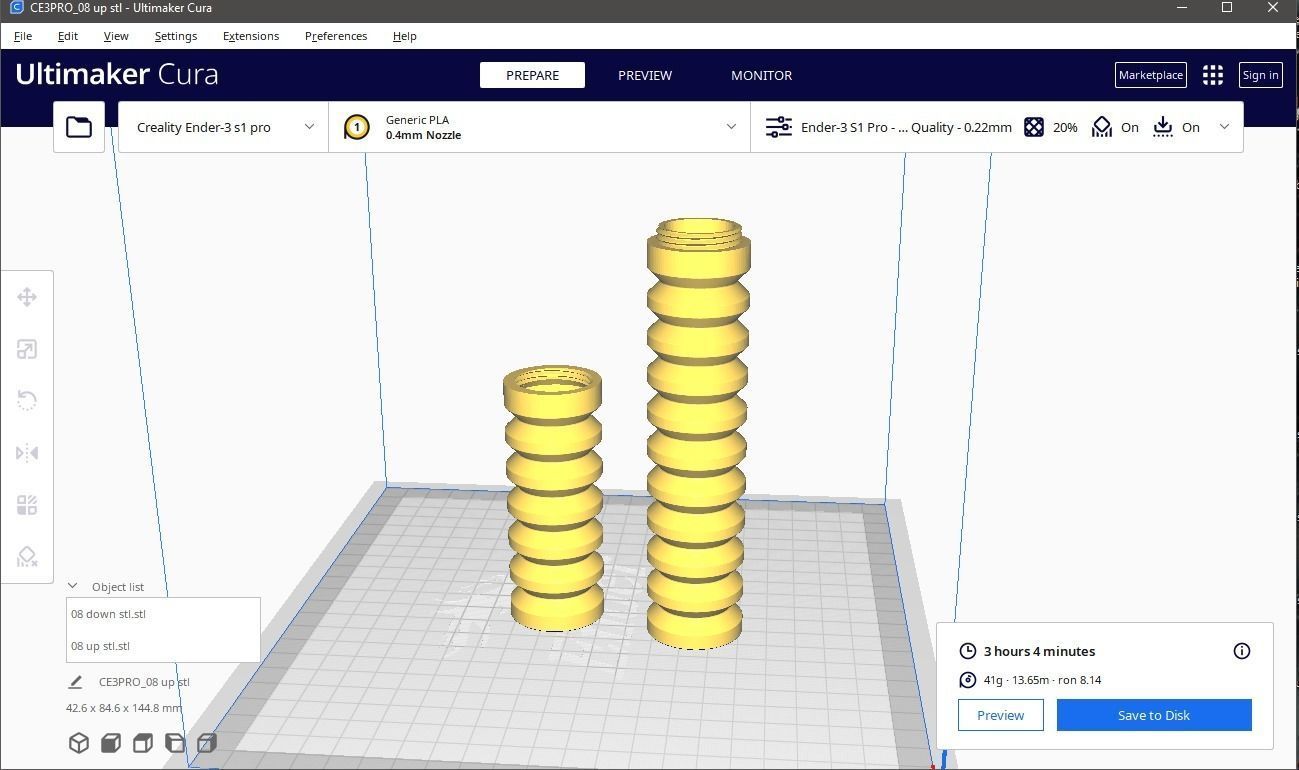Click the 3 hours 4 minutes estimate
Viewport: 1299px width, 770px height.
click(x=1039, y=651)
